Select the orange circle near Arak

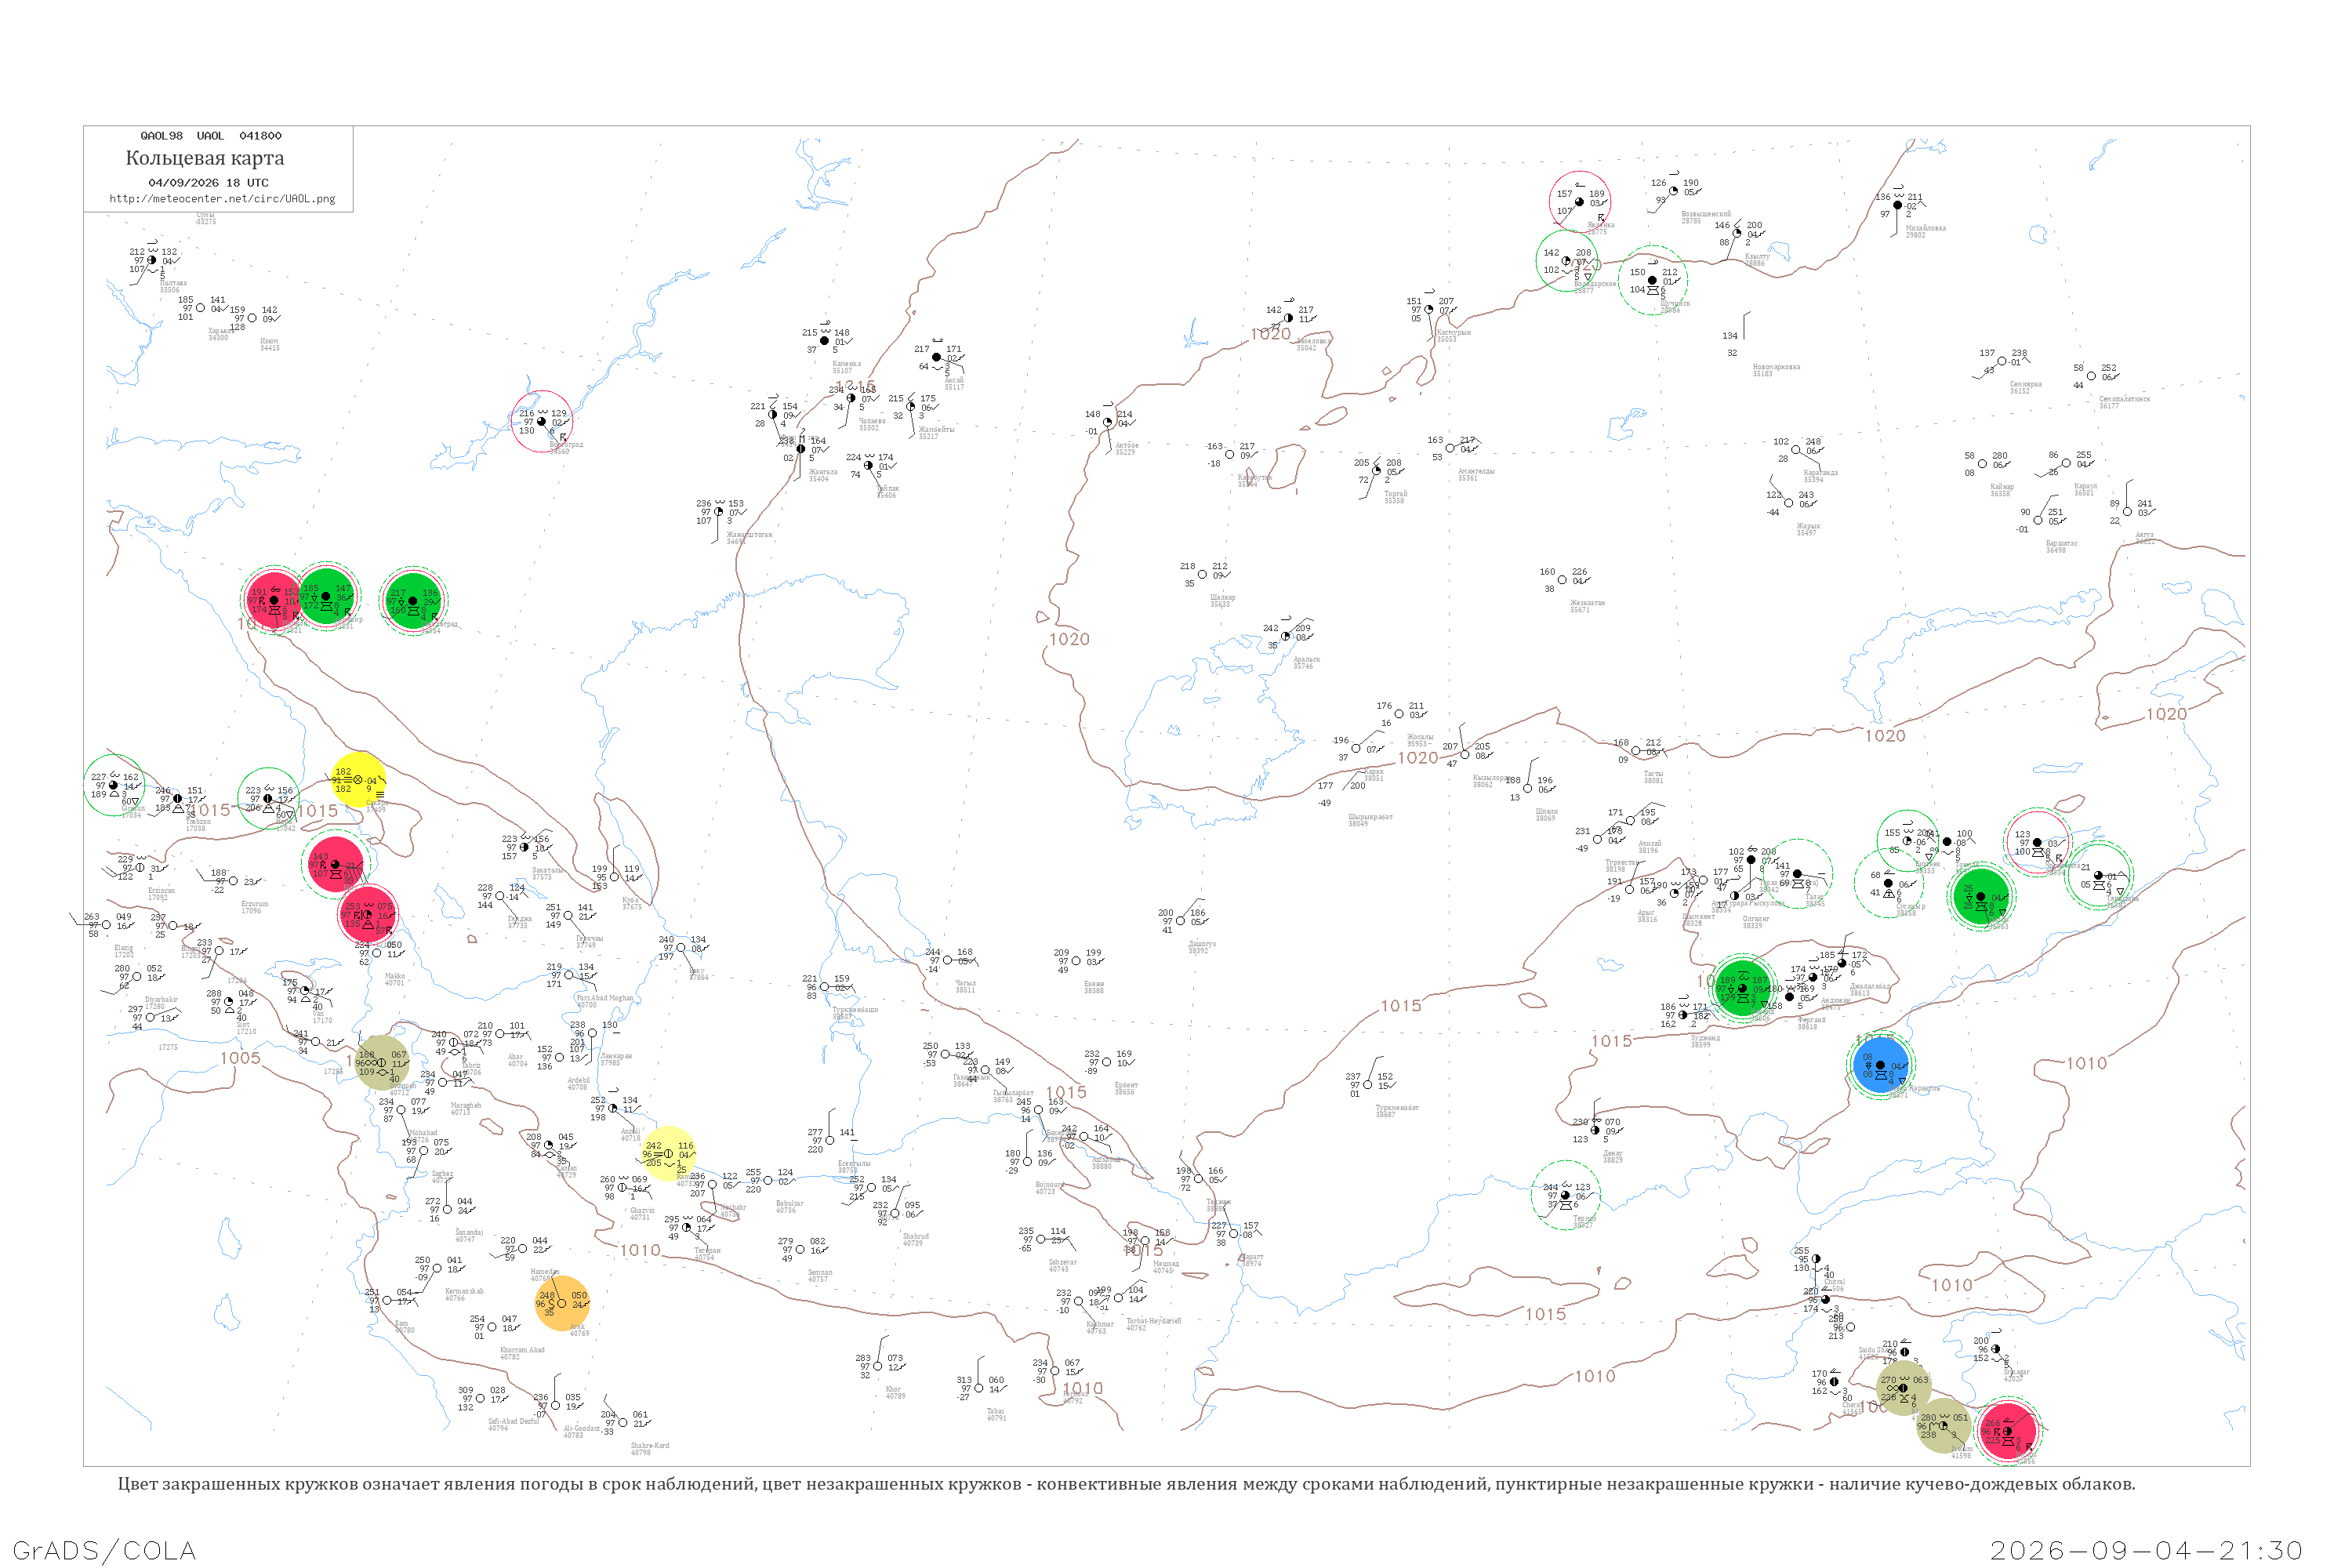pyautogui.click(x=562, y=1303)
